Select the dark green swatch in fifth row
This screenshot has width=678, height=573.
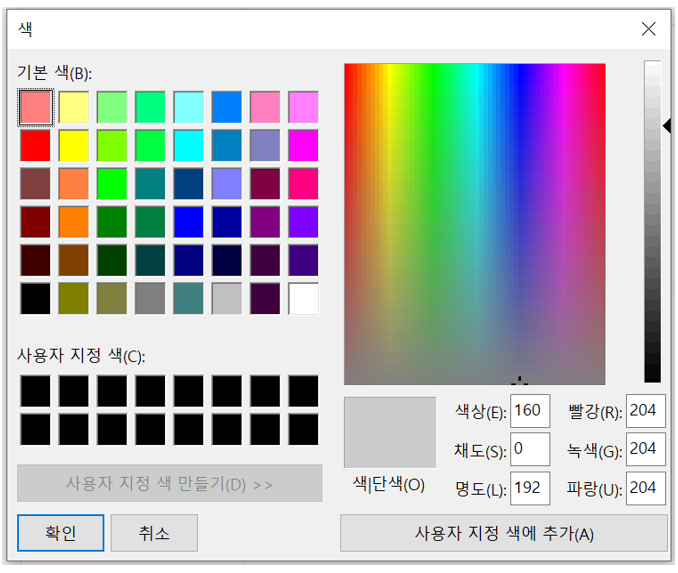tap(112, 260)
